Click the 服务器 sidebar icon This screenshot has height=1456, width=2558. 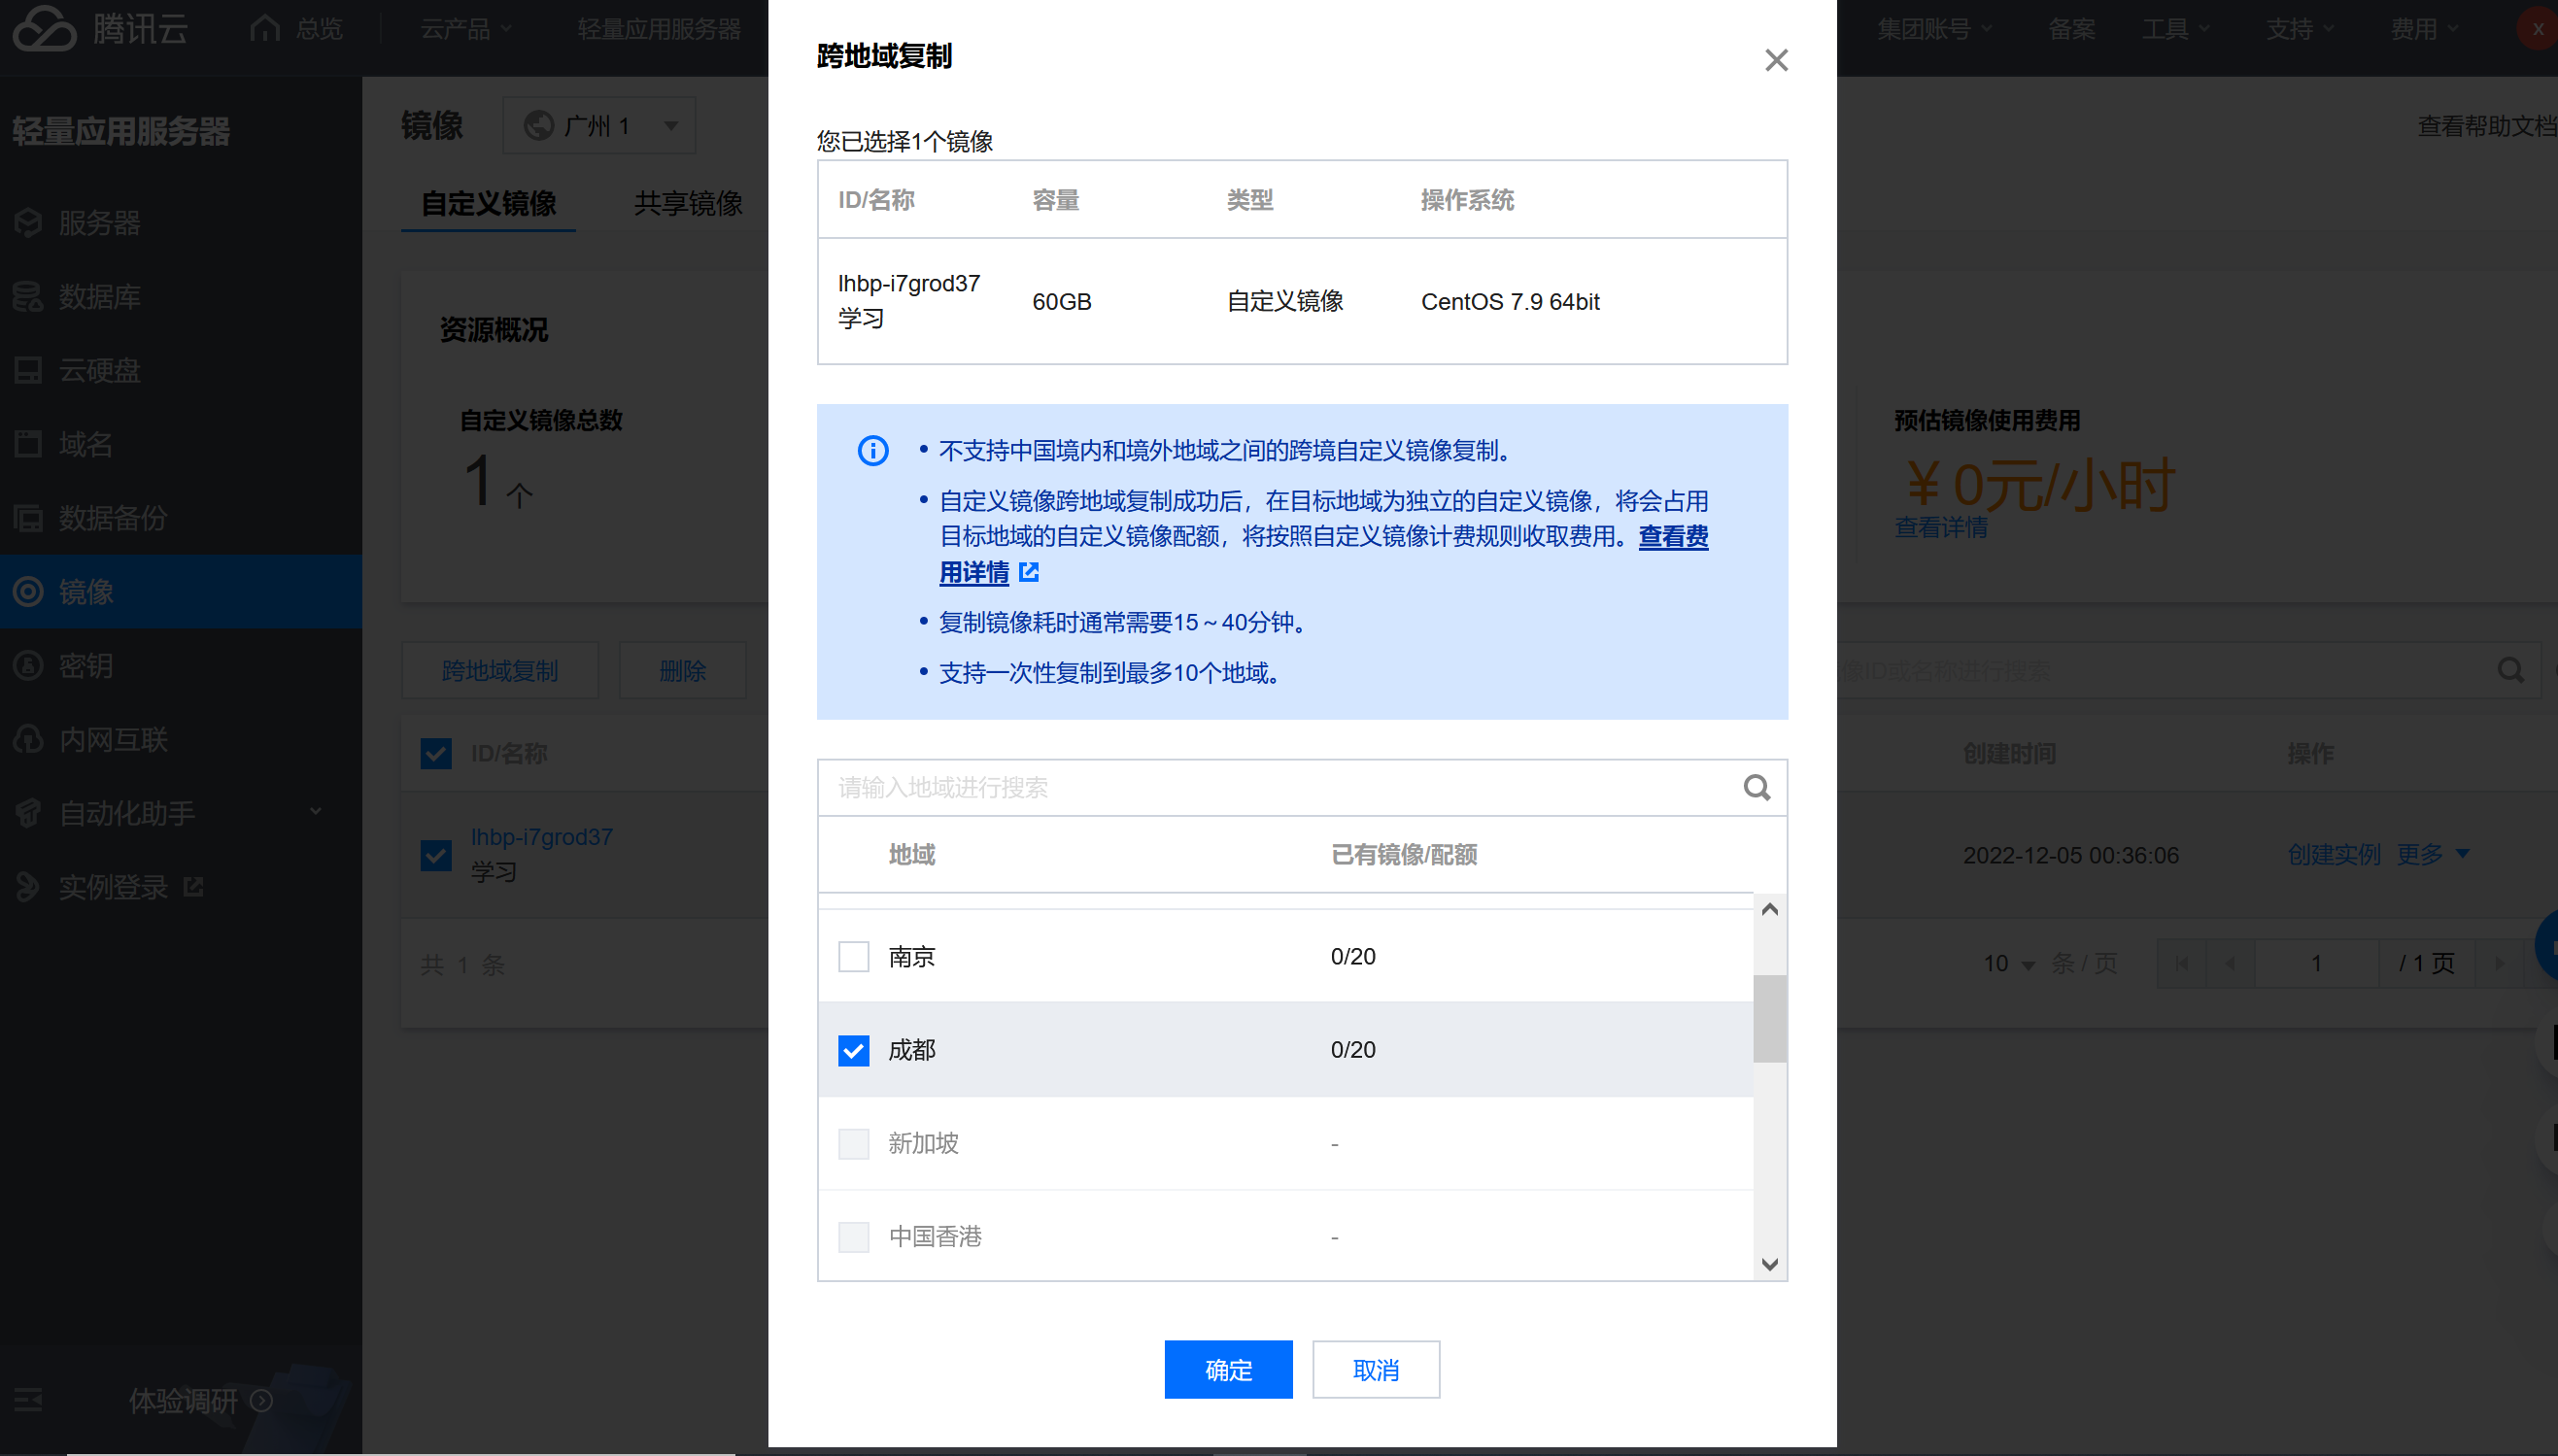point(28,222)
